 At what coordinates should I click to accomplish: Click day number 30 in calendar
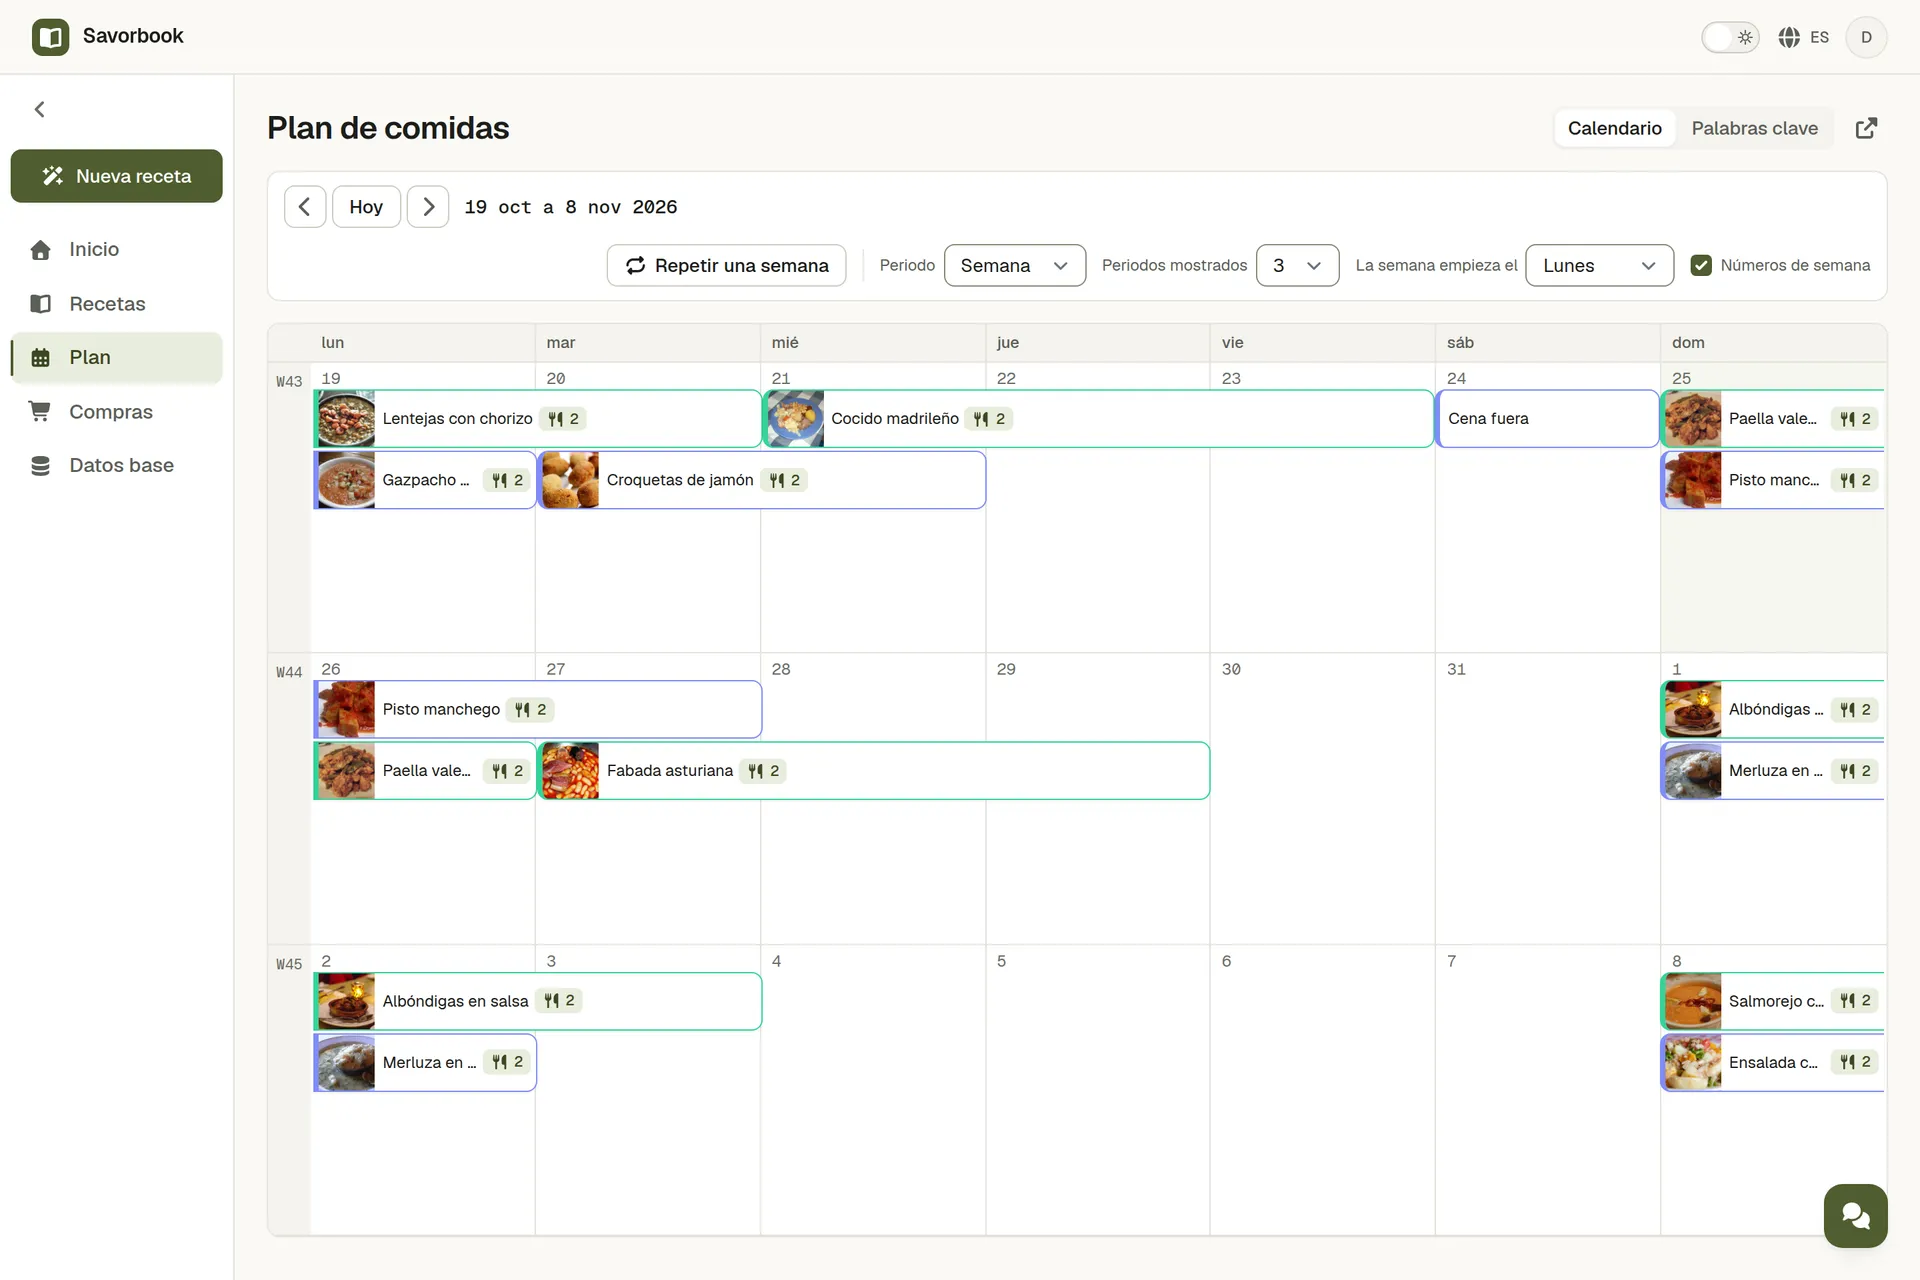tap(1231, 669)
